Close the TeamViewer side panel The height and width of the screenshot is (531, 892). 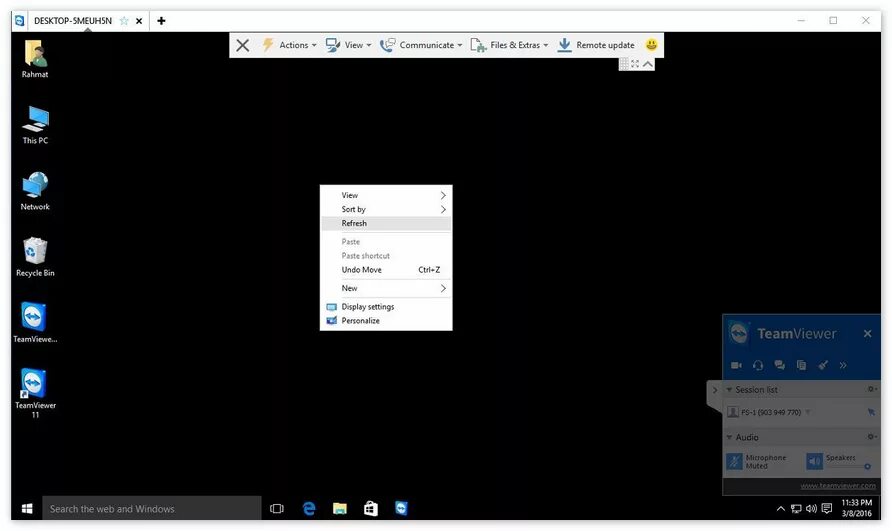(867, 334)
